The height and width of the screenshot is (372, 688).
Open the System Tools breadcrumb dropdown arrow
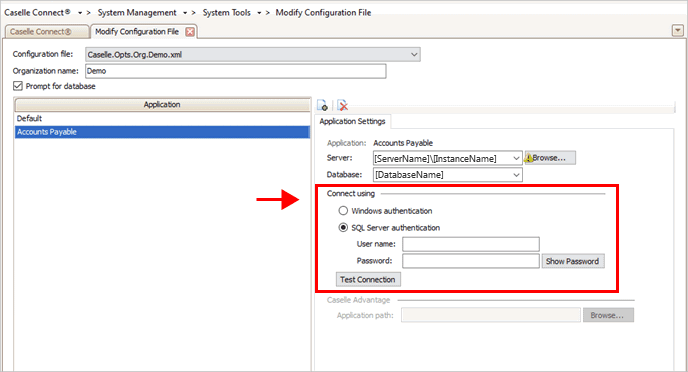pyautogui.click(x=259, y=13)
